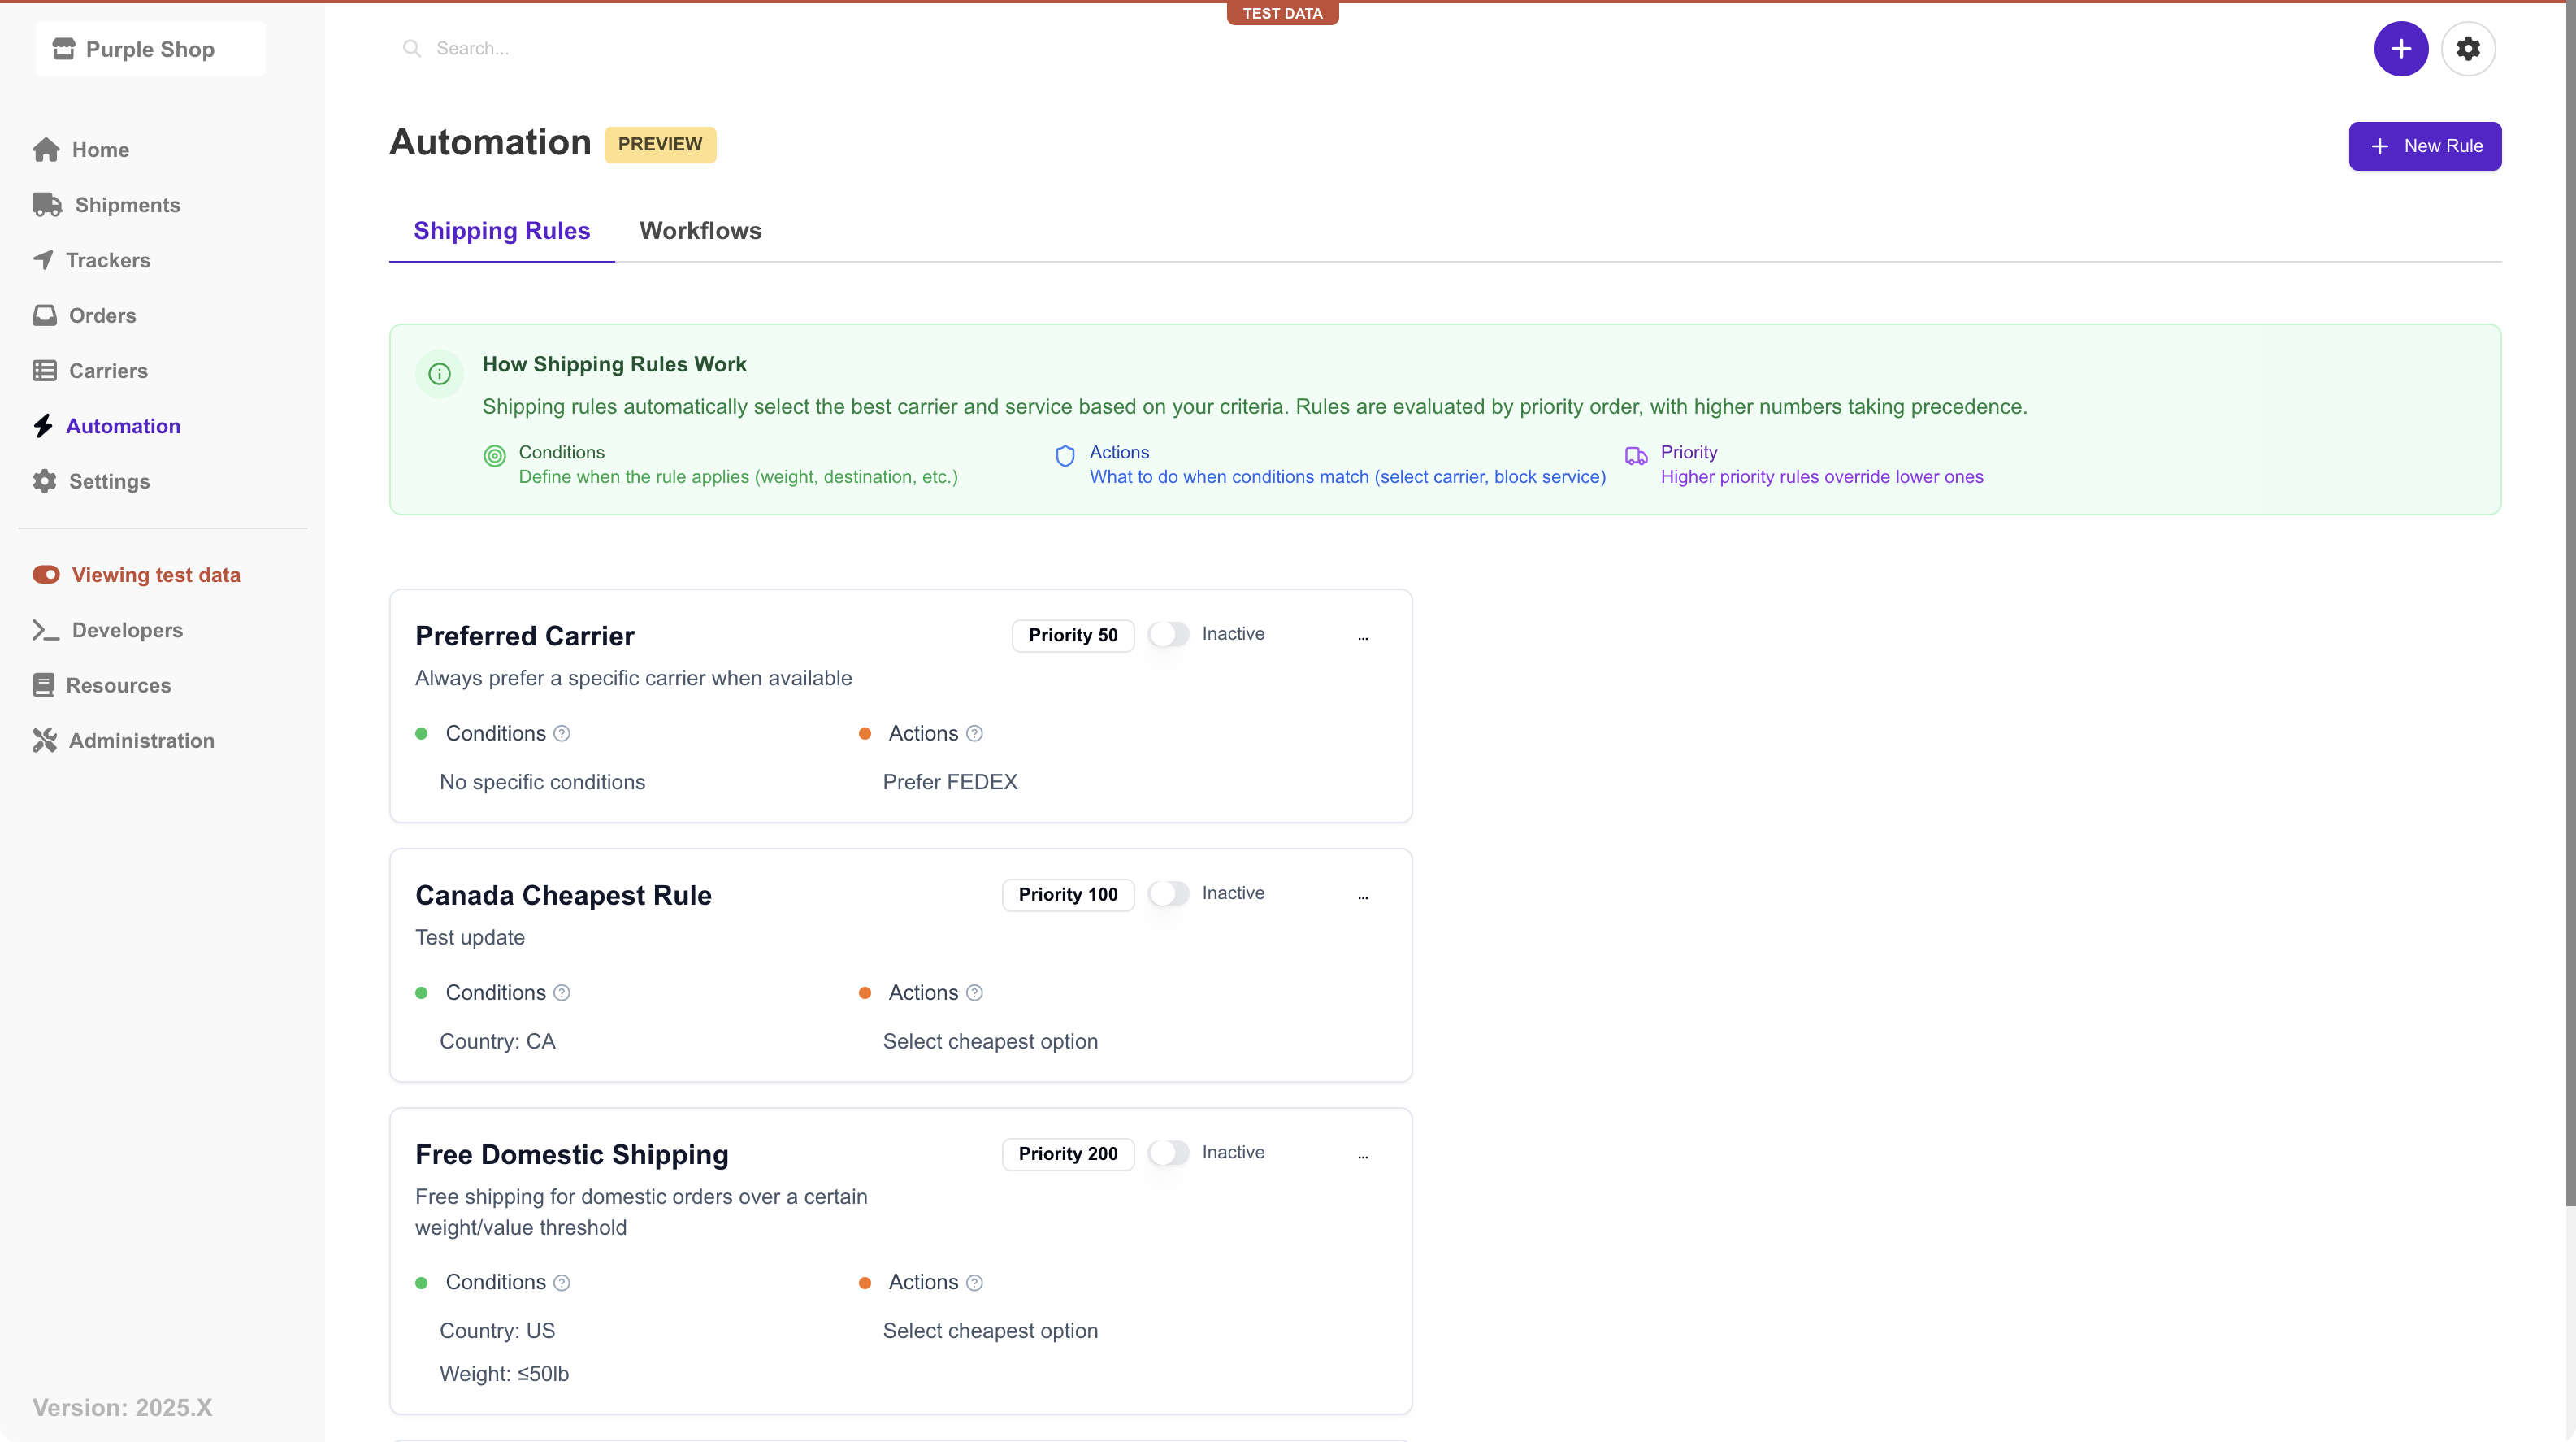
Task: Open the Orders page
Action: (101, 315)
